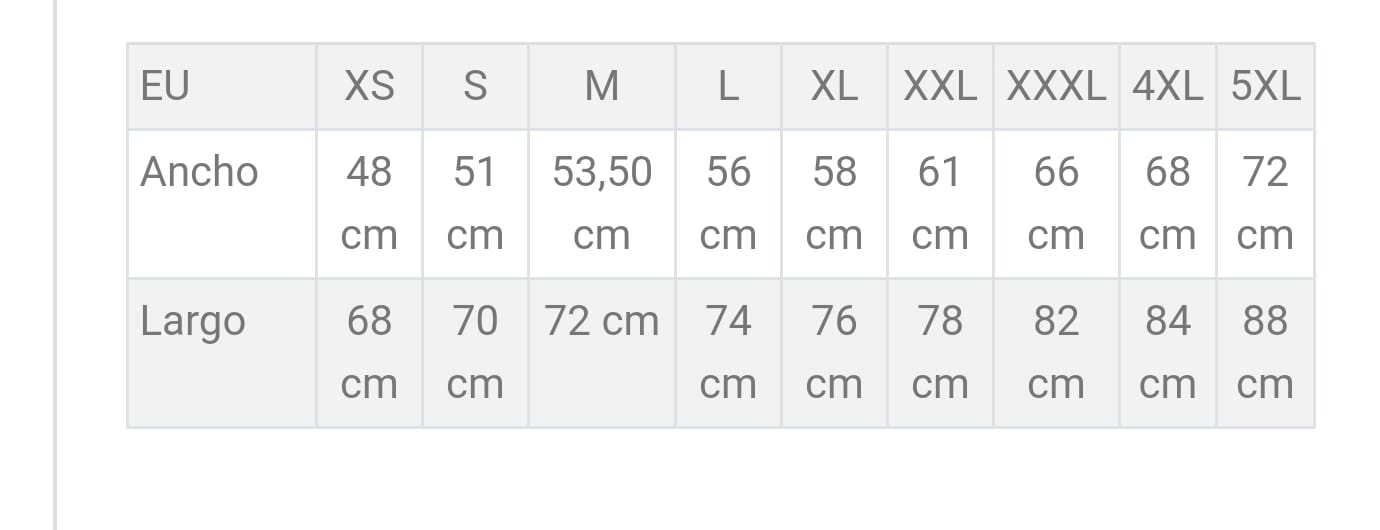The image size is (1380, 530).
Task: Click the 5XL size header cell
Action: [1265, 87]
